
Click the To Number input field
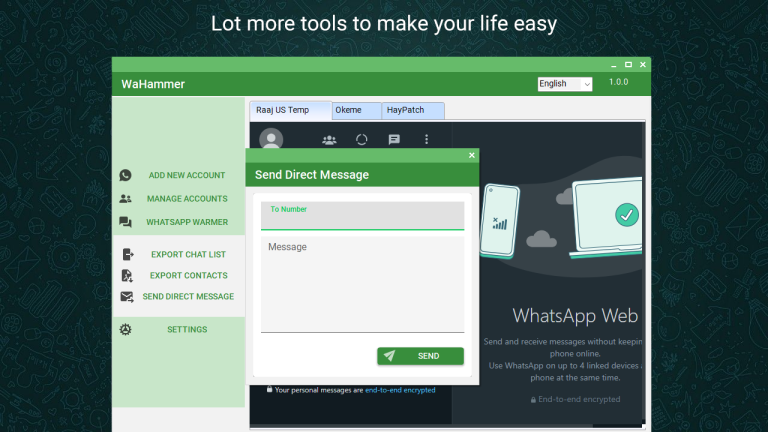tap(362, 219)
